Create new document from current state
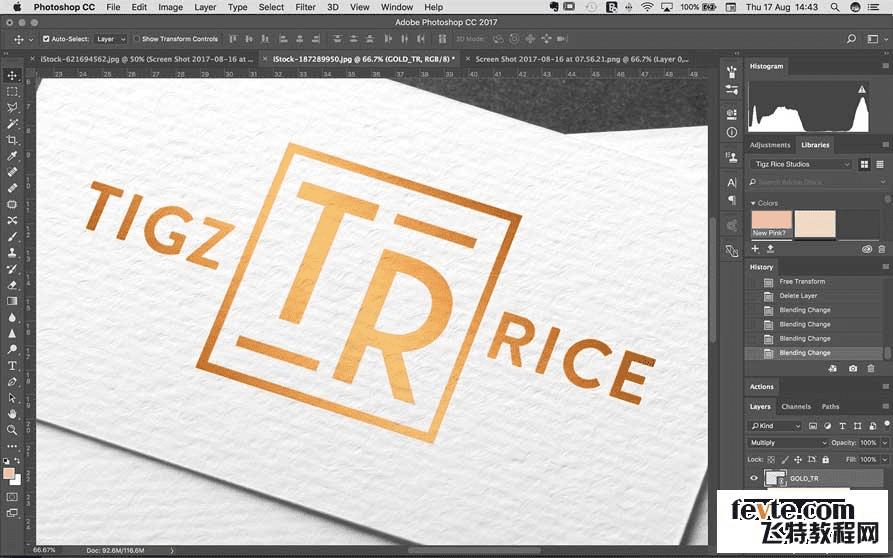Screen dimensions: 893x558 [833, 369]
